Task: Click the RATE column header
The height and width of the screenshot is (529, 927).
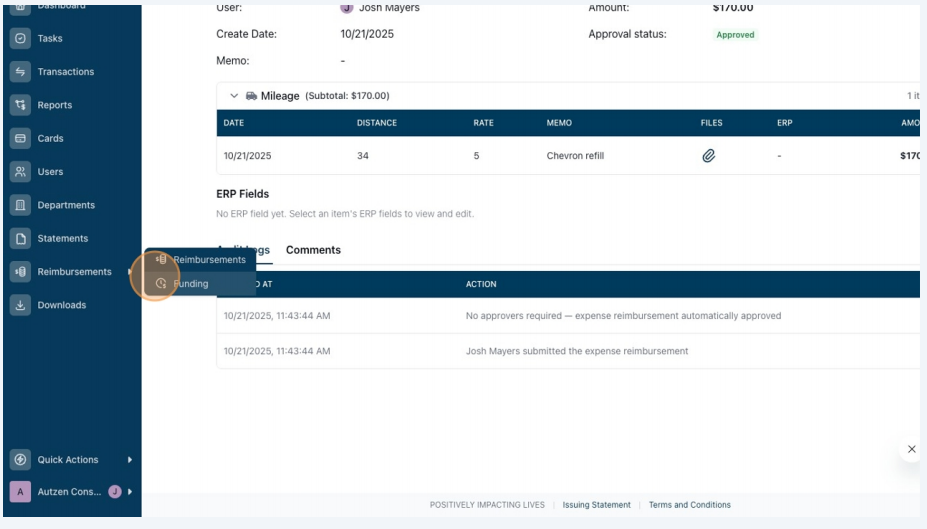Action: tap(483, 123)
